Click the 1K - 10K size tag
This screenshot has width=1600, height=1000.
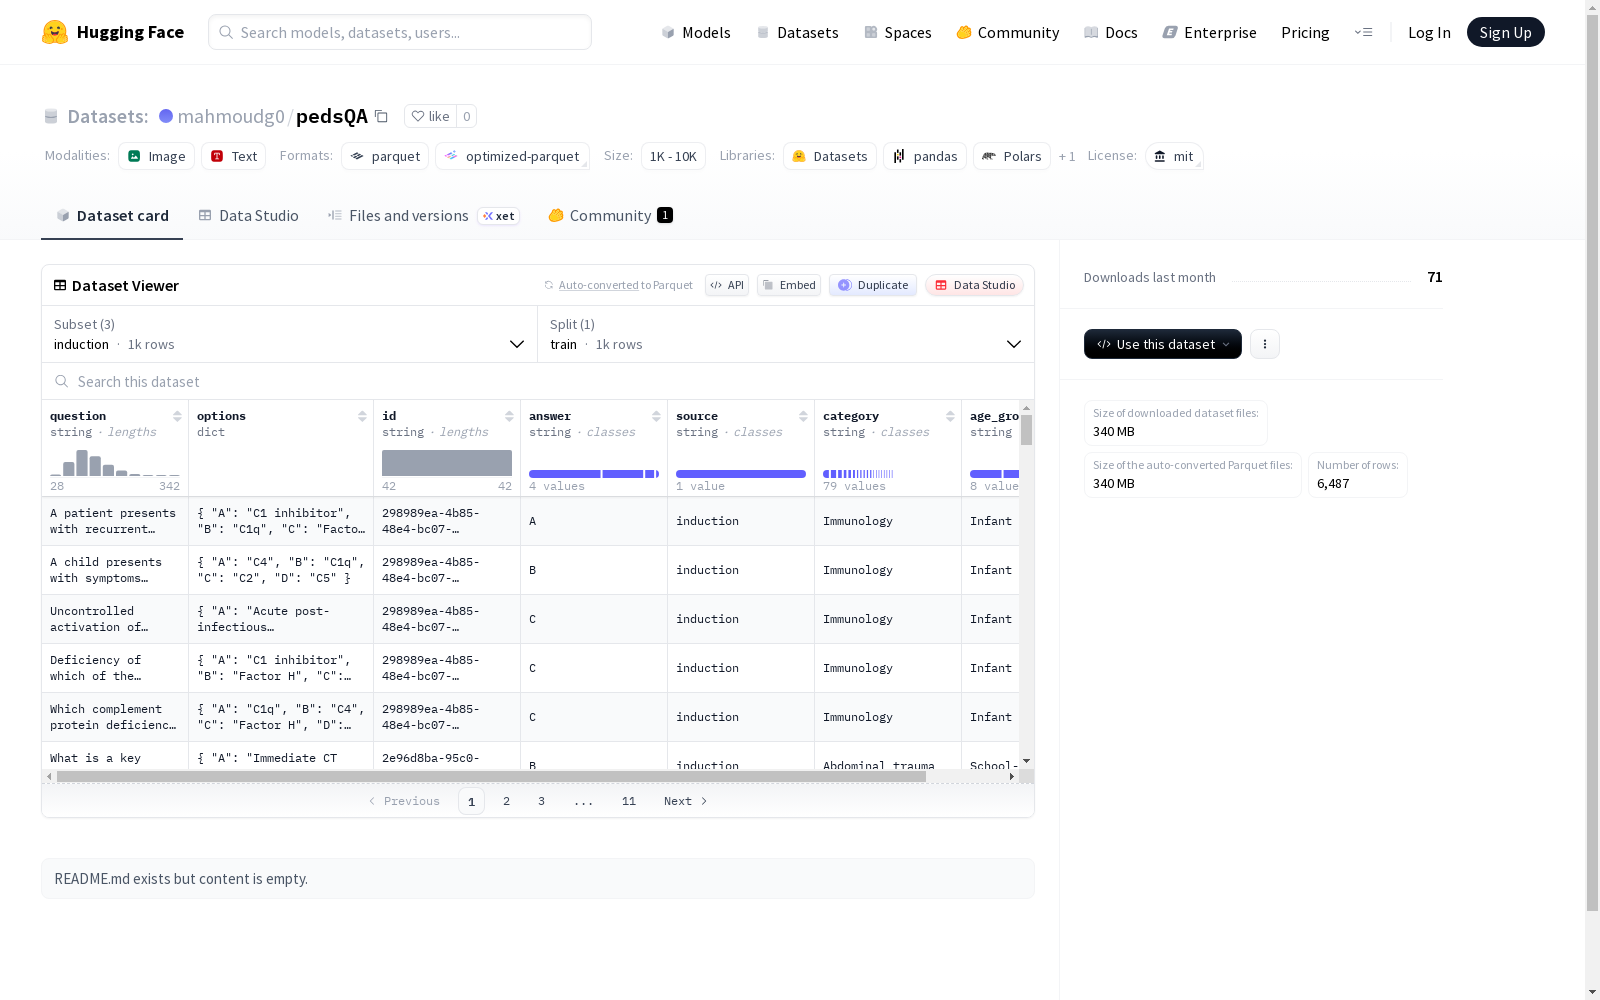point(673,156)
